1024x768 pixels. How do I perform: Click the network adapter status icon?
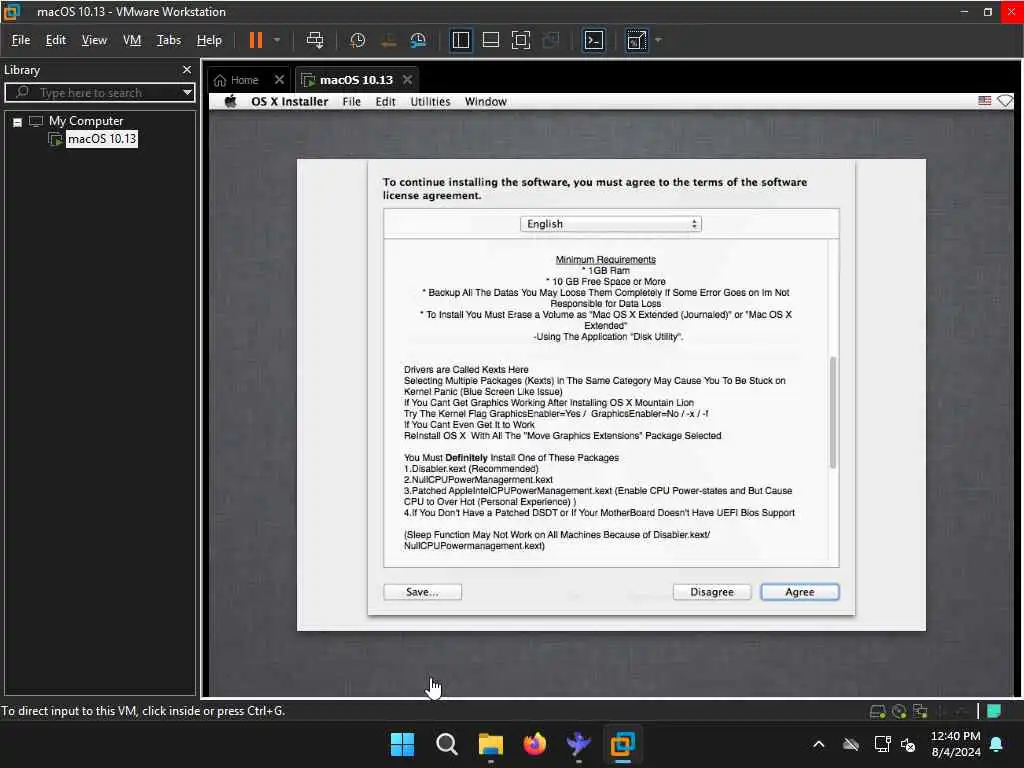pos(920,711)
